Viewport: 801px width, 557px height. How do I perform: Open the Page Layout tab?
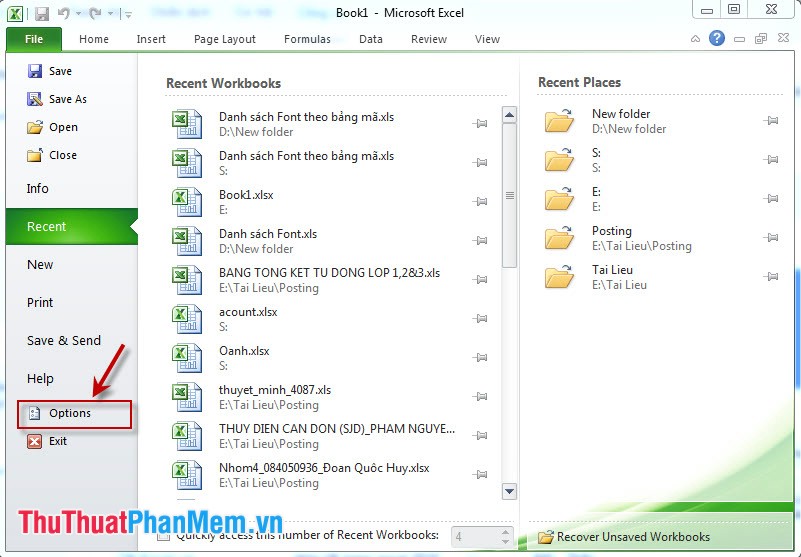(x=225, y=39)
